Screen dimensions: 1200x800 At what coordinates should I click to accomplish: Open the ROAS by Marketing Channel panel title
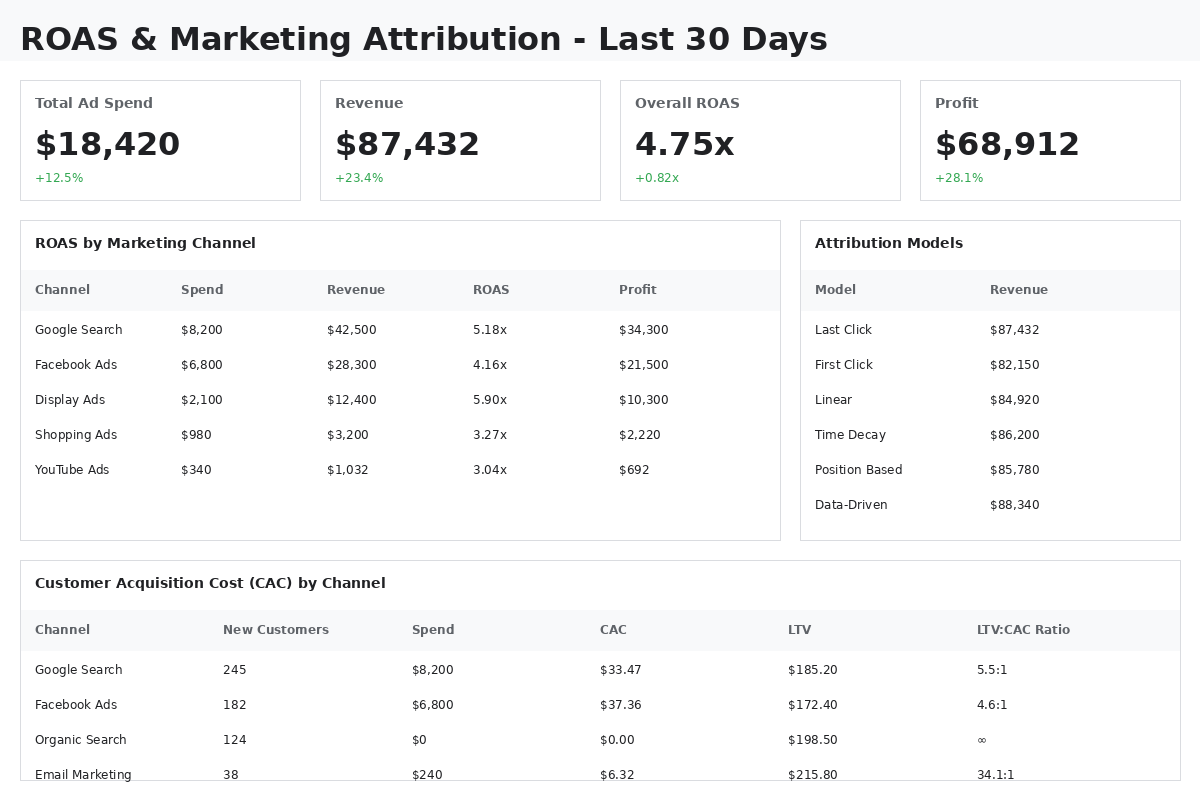pyautogui.click(x=145, y=243)
